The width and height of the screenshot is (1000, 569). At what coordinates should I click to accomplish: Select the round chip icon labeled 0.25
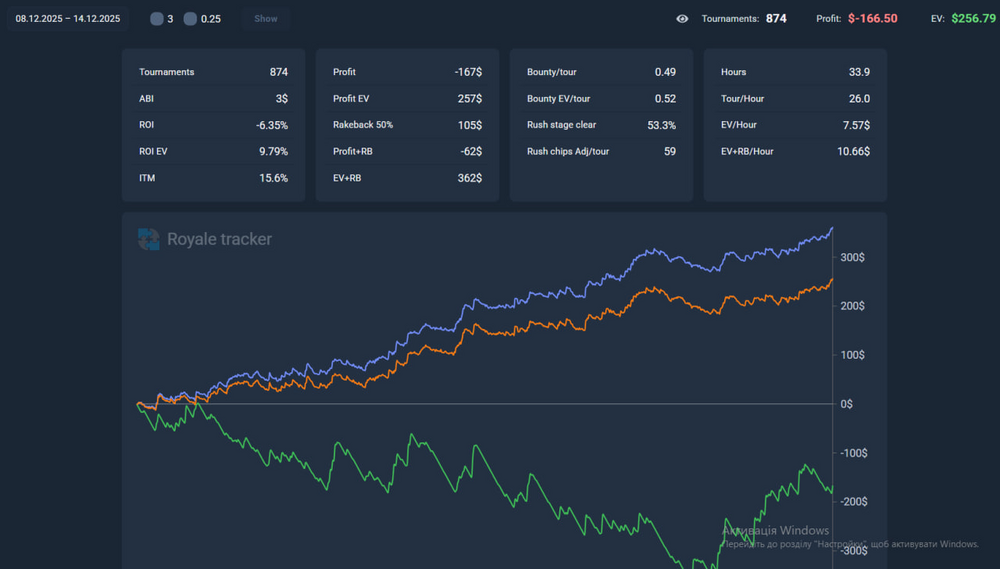click(190, 19)
